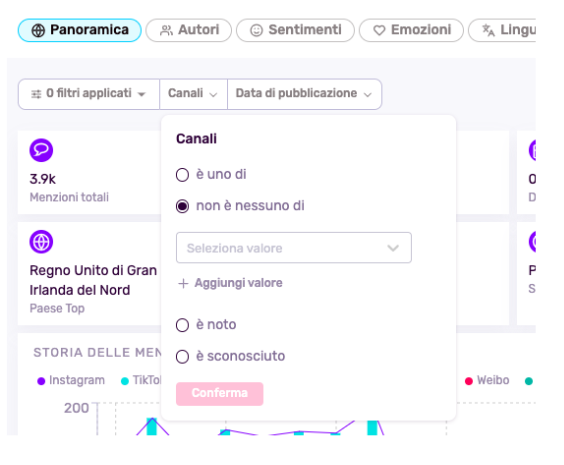Open the 'Seleziona valore' dropdown
Image resolution: width=564 pixels, height=465 pixels.
(x=294, y=248)
